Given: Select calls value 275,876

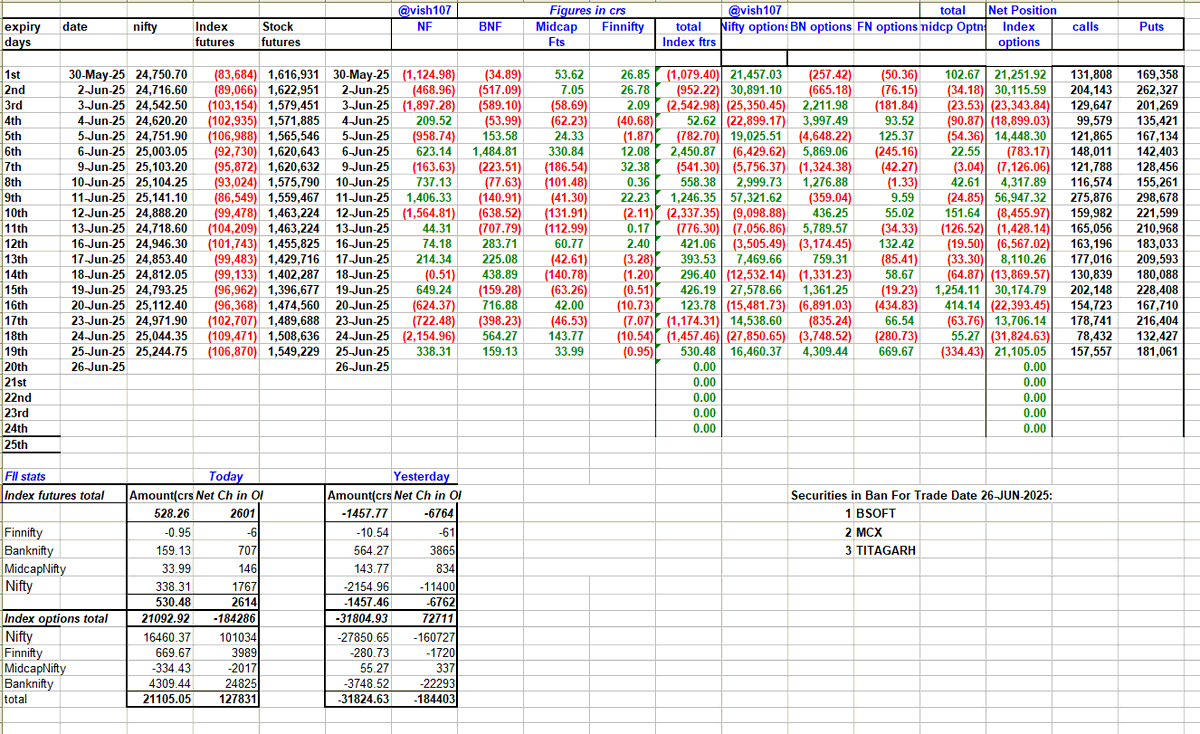Looking at the screenshot, I should [x=1090, y=198].
